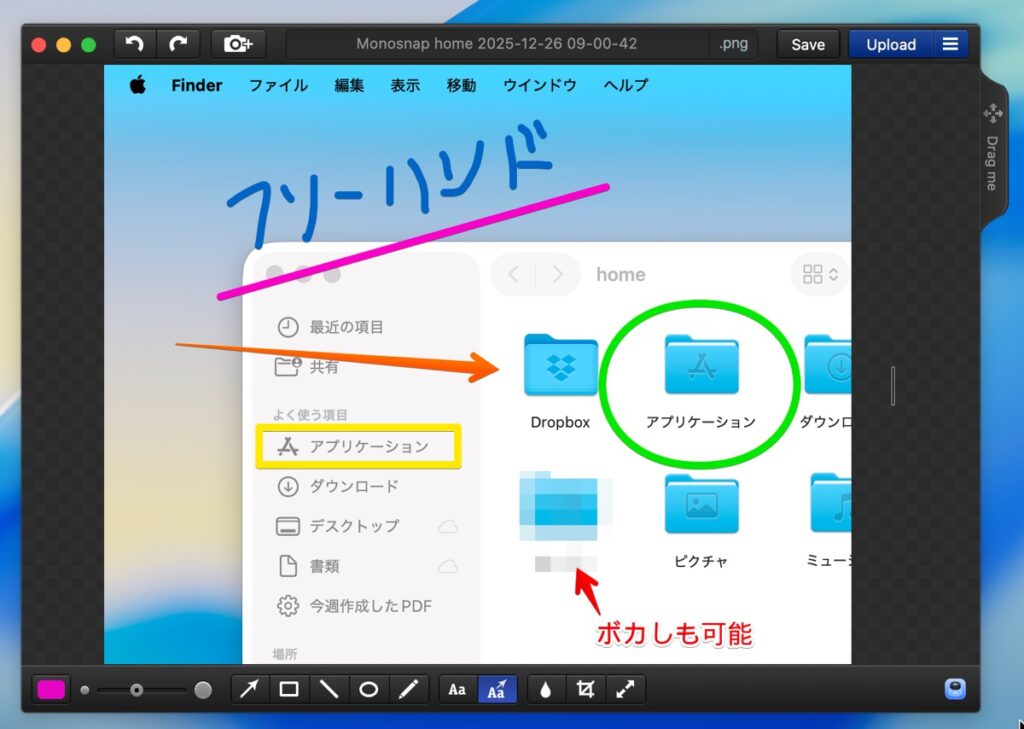Image resolution: width=1024 pixels, height=729 pixels.
Task: Click the line thickness slider handle
Action: [136, 690]
